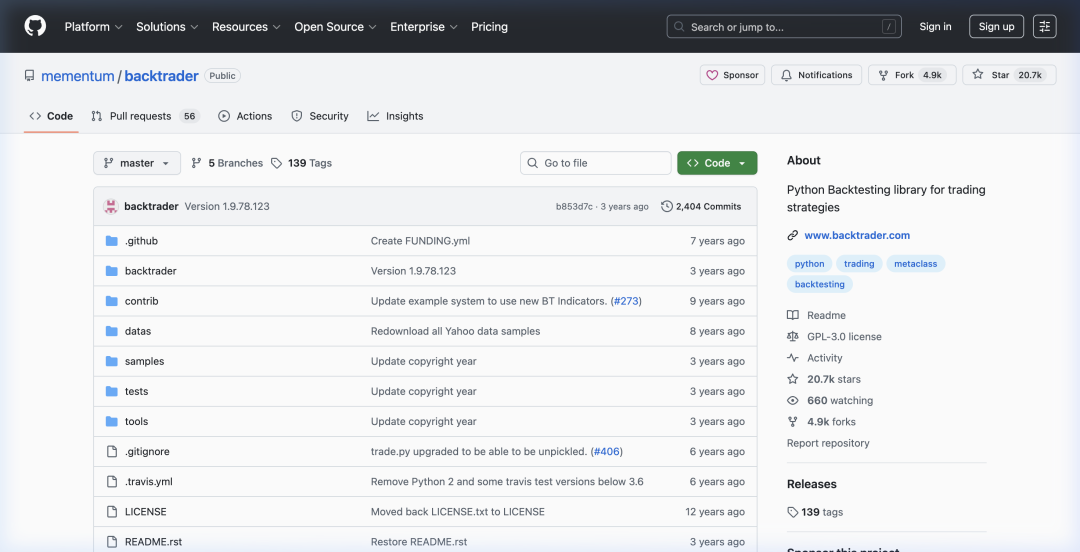Expand the Open Source menu
The width and height of the screenshot is (1080, 552).
coord(335,27)
